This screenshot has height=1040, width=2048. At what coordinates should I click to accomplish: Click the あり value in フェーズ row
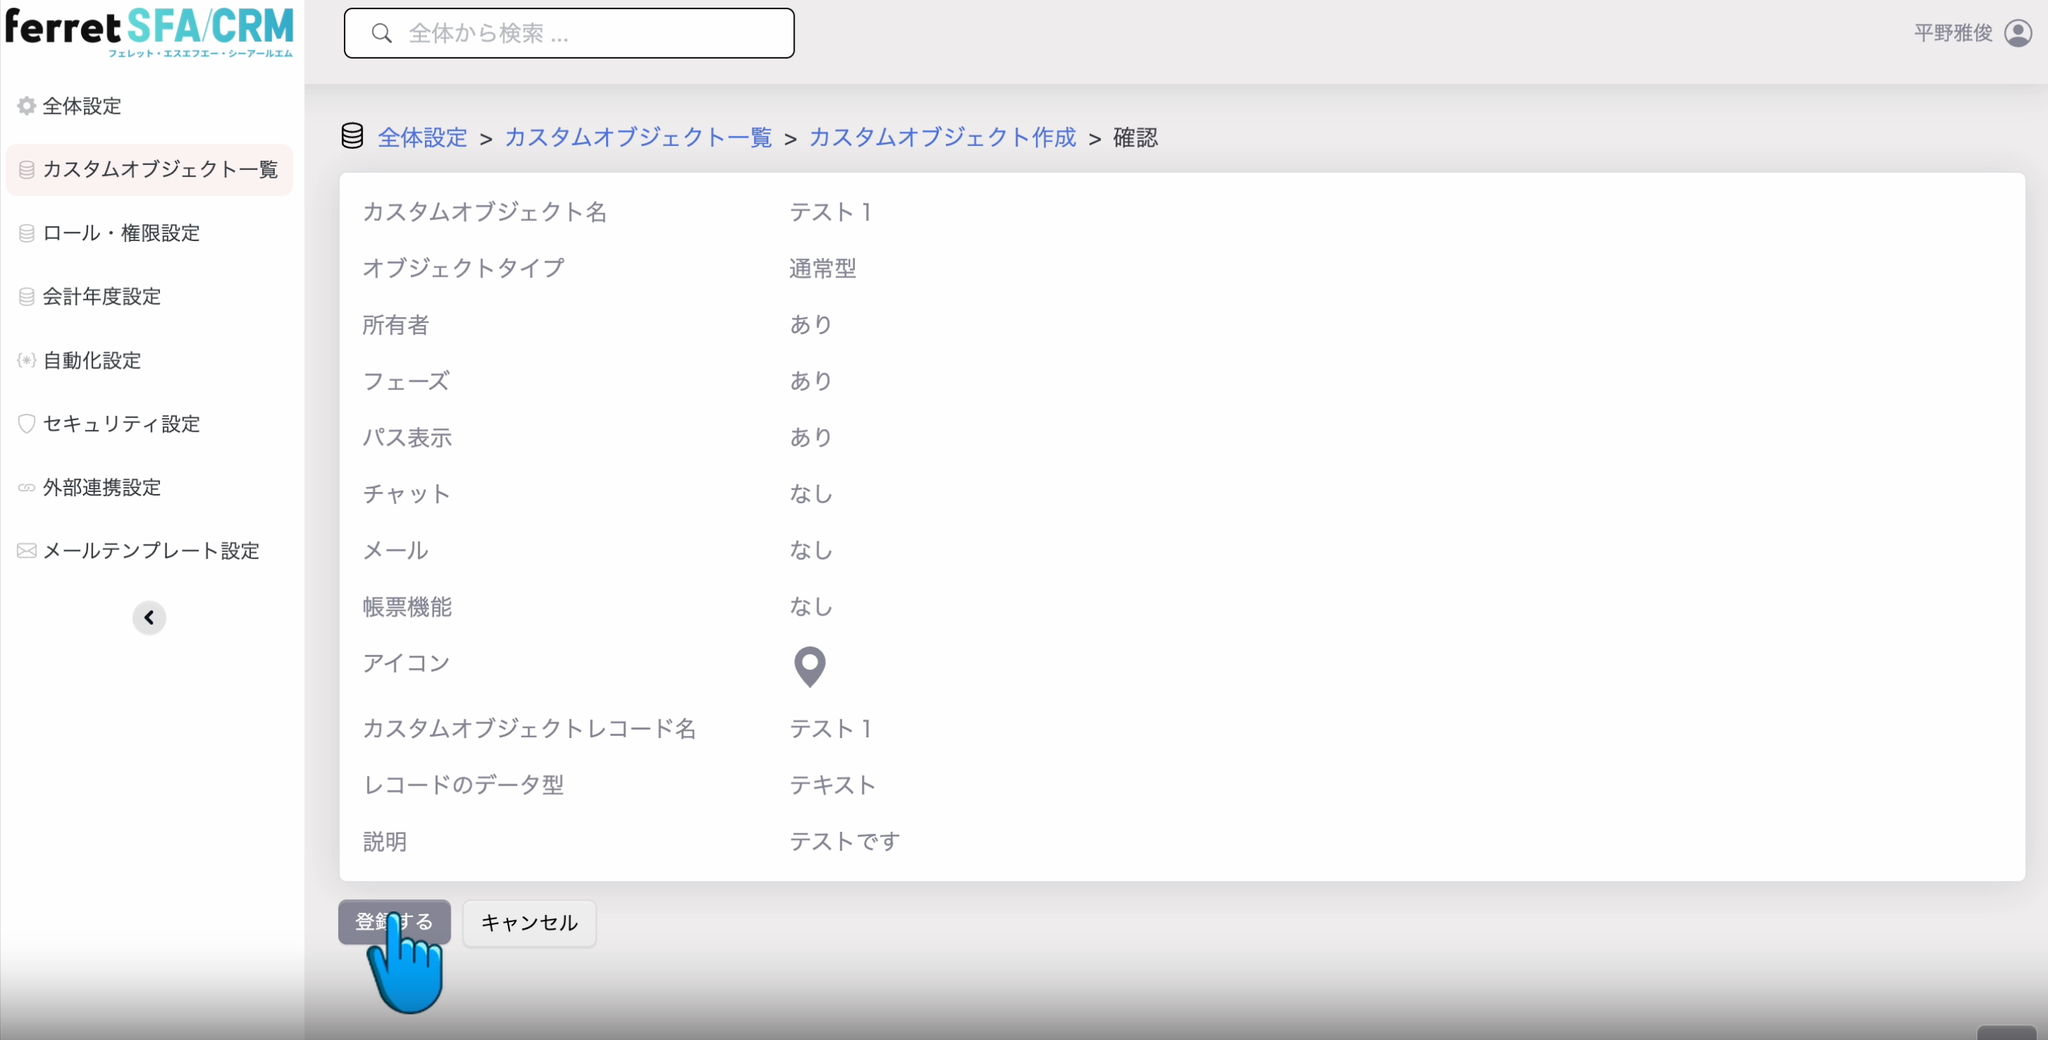tap(811, 381)
